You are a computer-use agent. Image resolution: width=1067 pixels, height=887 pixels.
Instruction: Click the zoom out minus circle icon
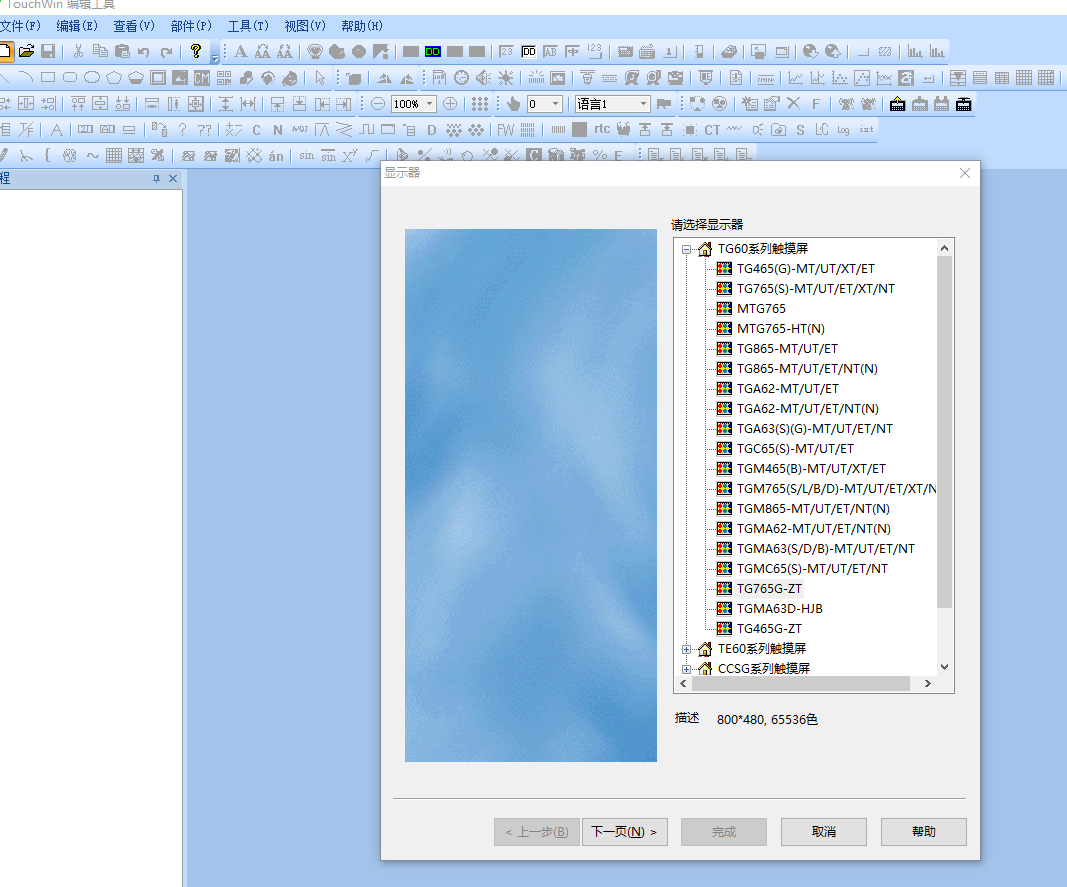click(x=378, y=104)
